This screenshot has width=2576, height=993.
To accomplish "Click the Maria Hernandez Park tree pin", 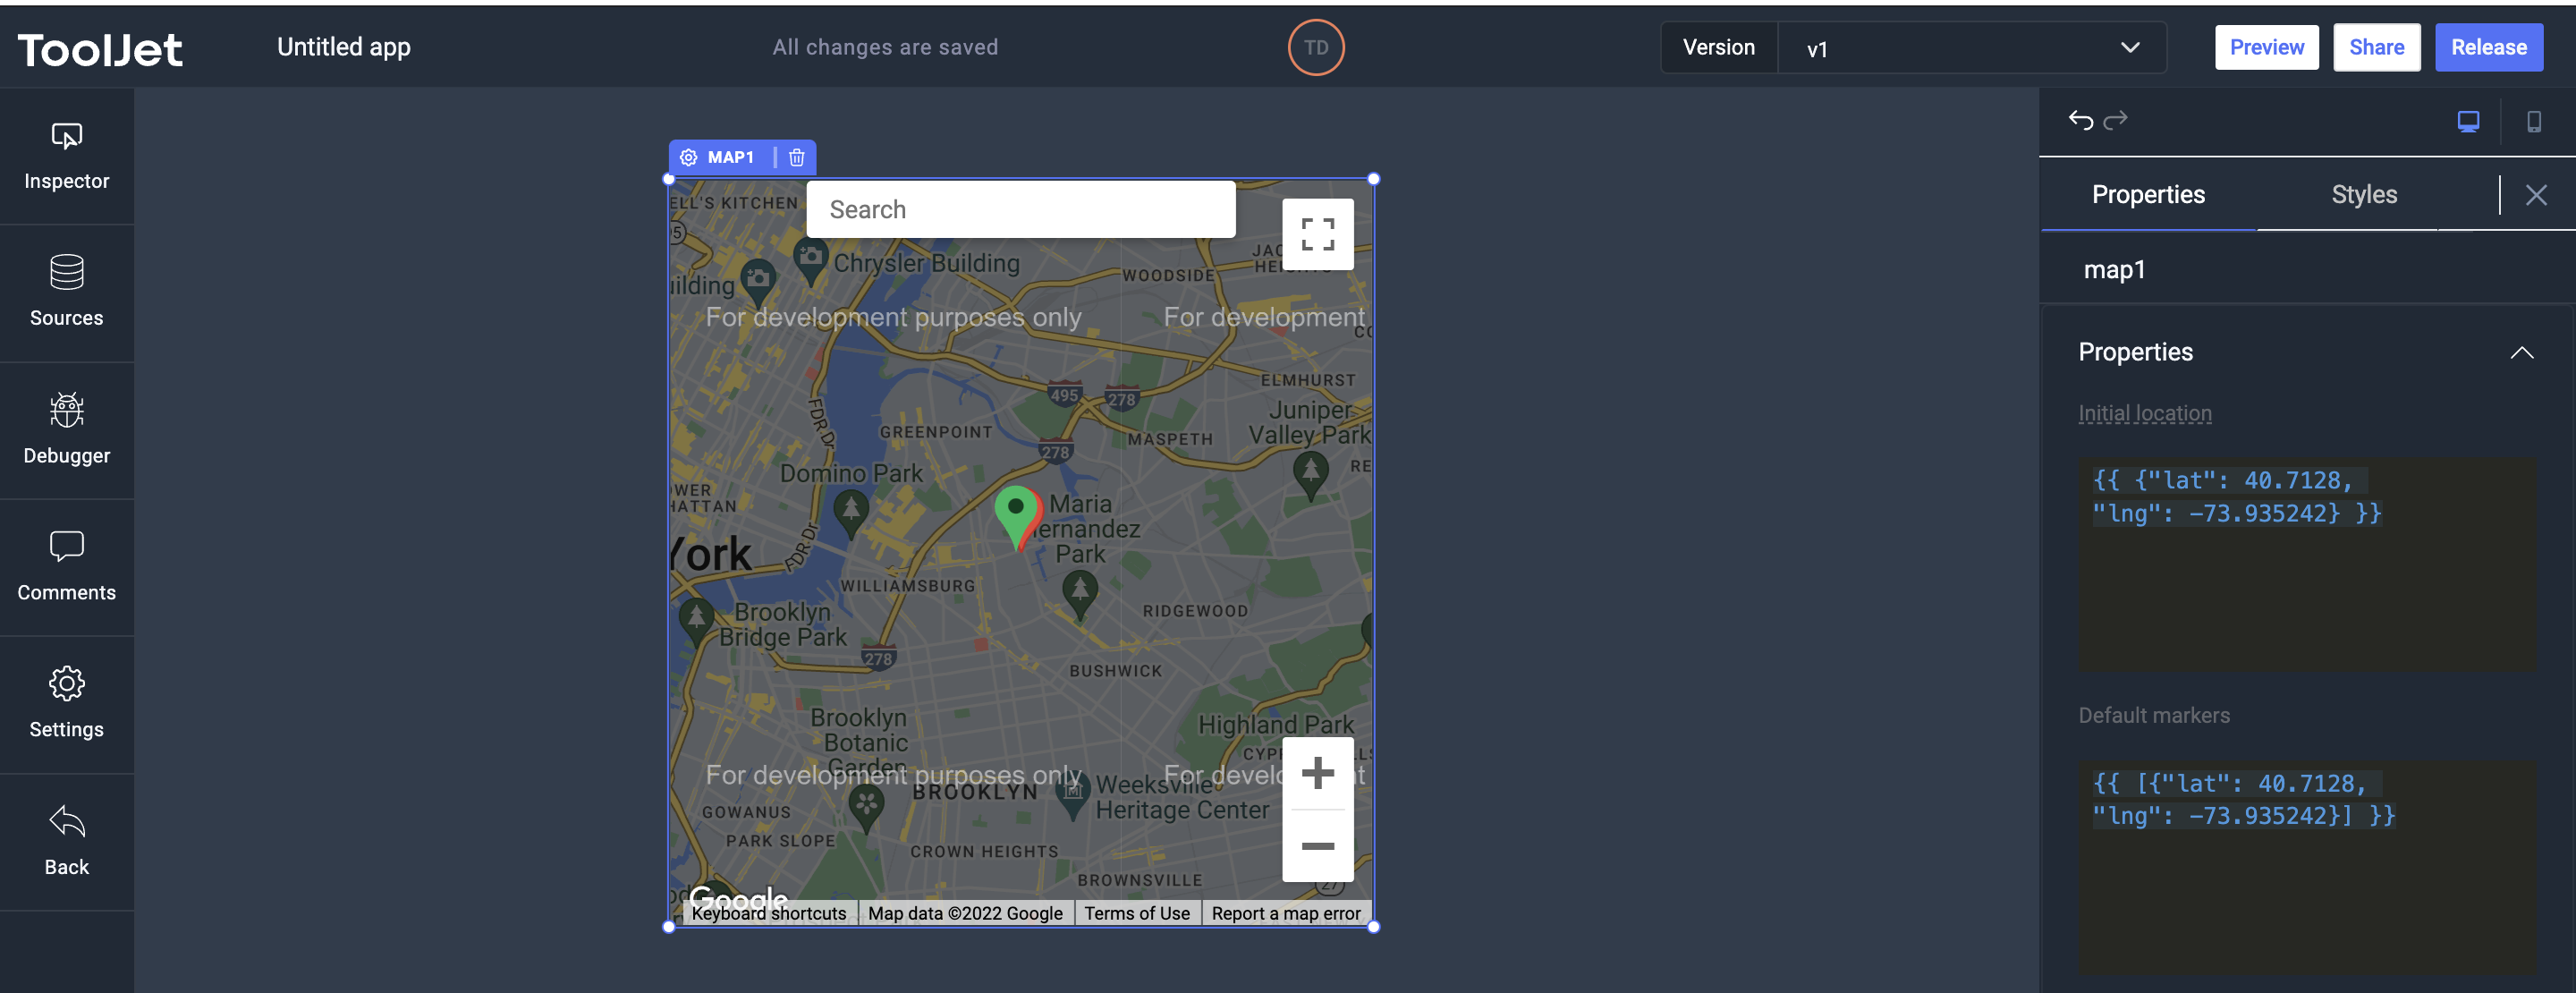I will [1078, 595].
